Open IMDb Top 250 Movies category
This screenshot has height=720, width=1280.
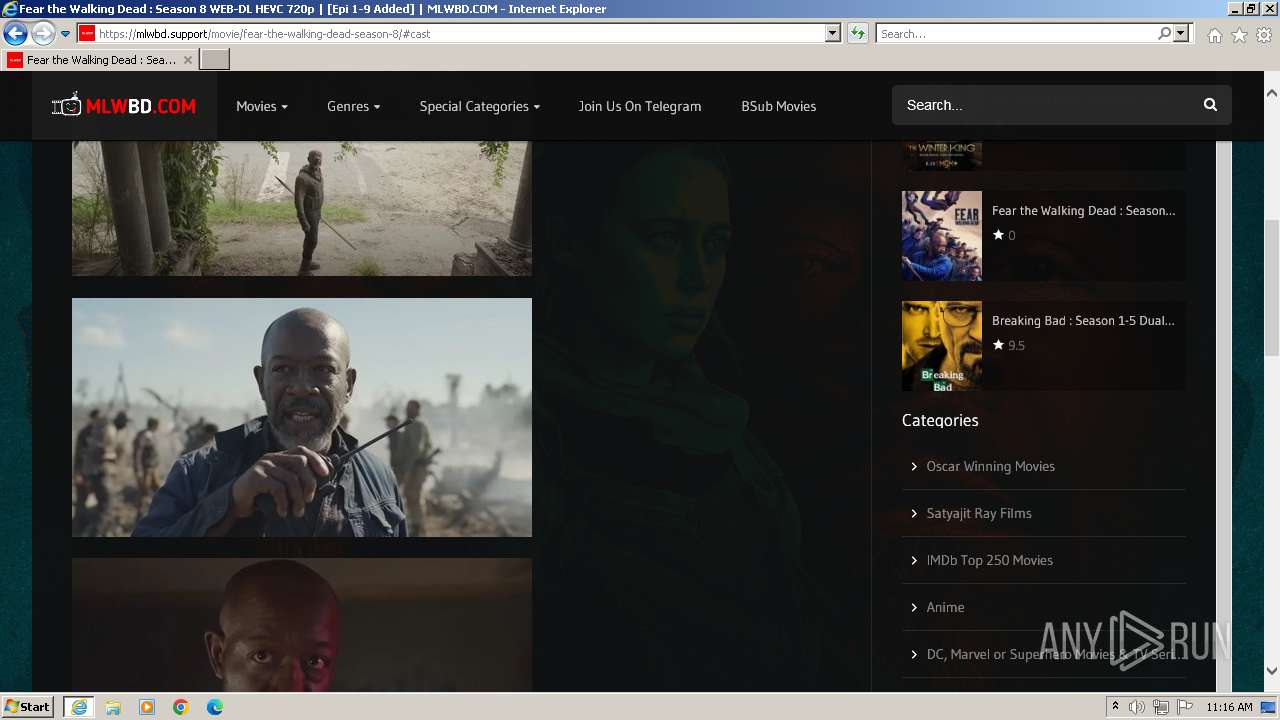tap(989, 560)
